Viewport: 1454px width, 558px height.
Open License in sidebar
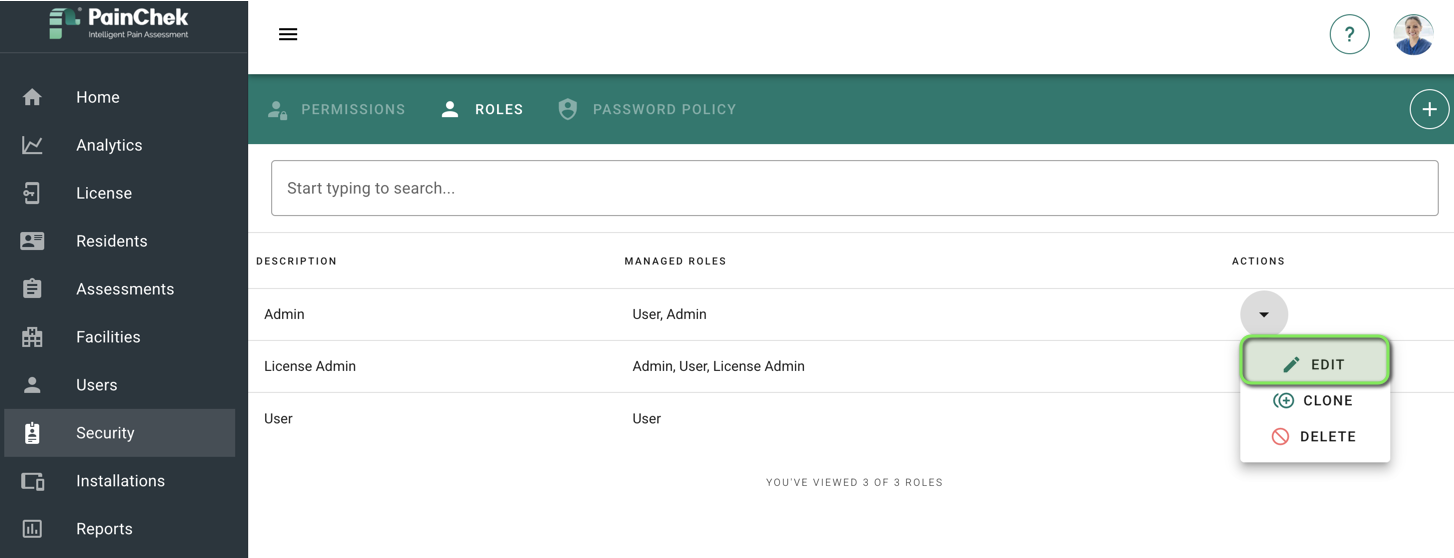tap(120, 193)
